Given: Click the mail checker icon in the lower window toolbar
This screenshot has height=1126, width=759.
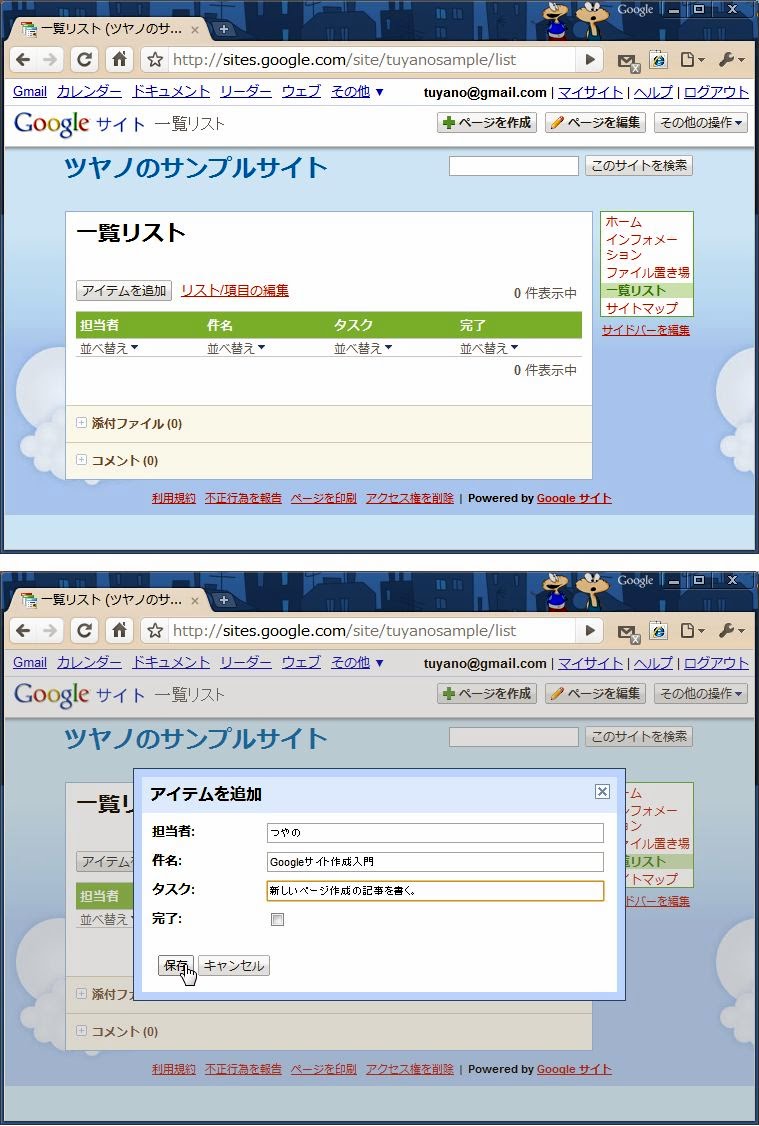Looking at the screenshot, I should (627, 632).
